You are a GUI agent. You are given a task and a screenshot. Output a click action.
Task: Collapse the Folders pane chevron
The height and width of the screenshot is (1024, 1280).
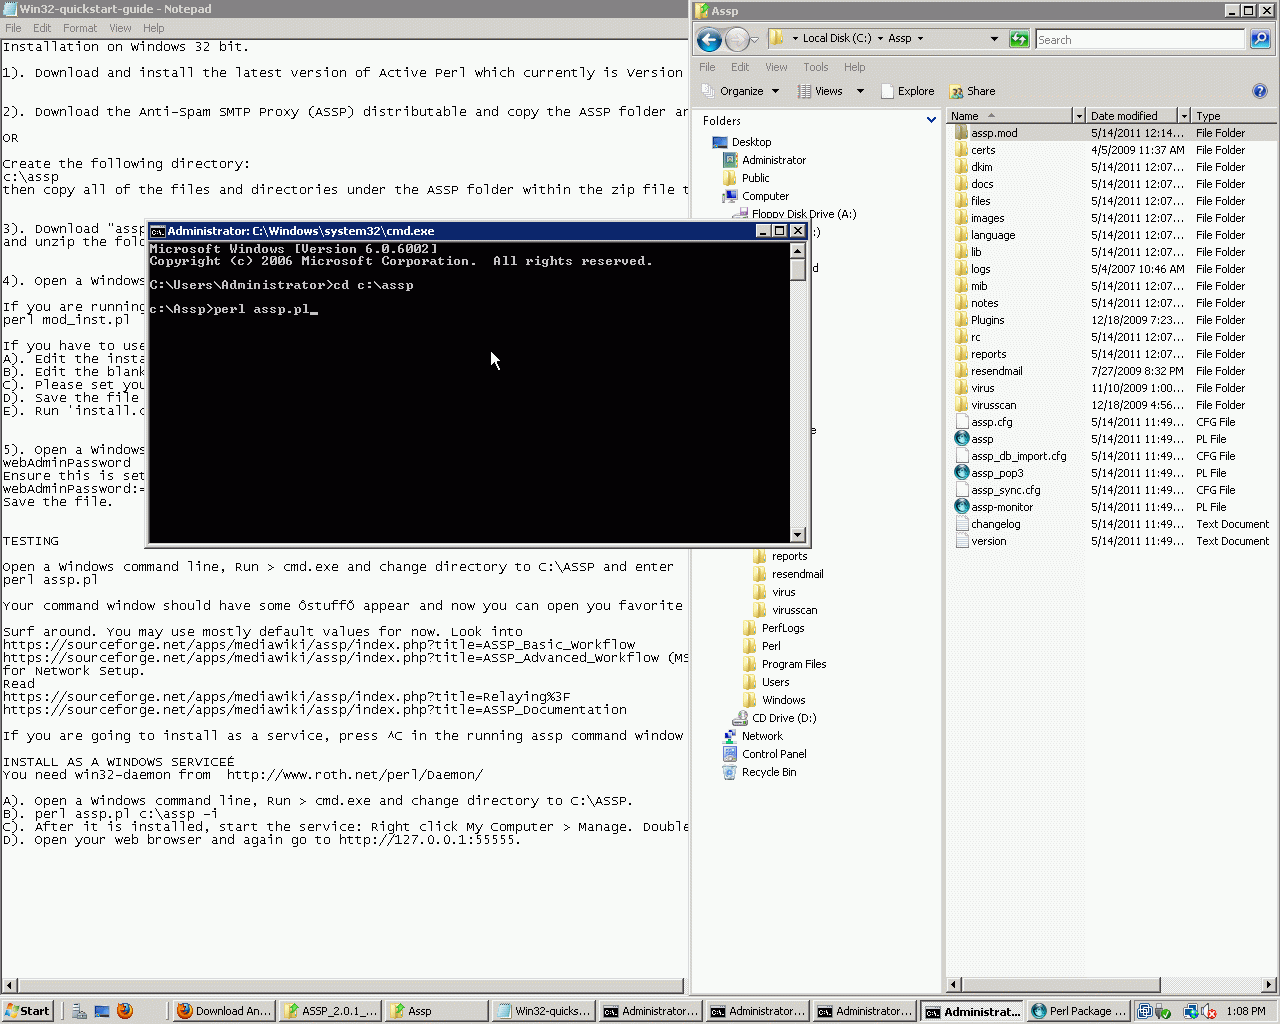[x=931, y=120]
